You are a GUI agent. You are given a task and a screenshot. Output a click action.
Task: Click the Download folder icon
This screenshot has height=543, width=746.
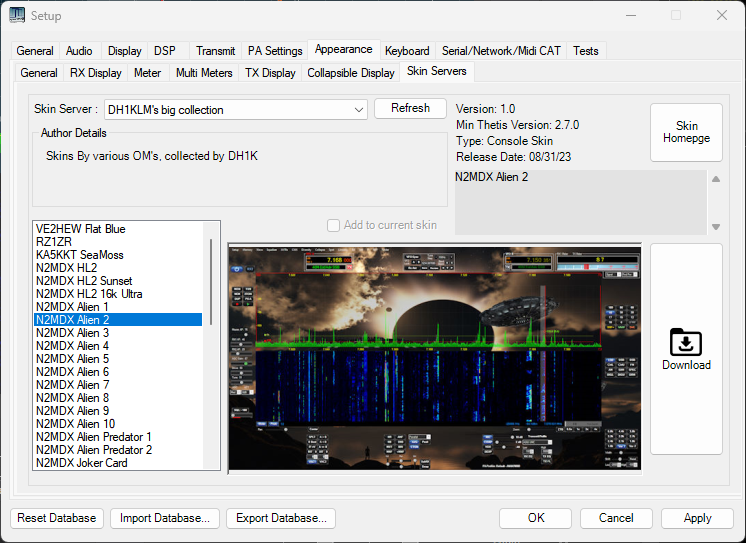tap(686, 342)
